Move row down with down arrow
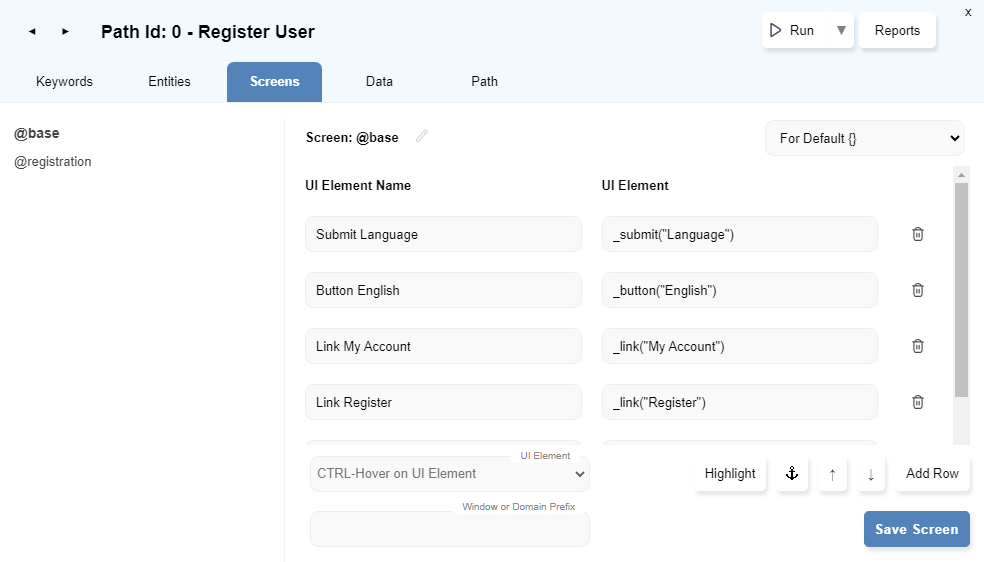This screenshot has height=562, width=984. [x=871, y=474]
